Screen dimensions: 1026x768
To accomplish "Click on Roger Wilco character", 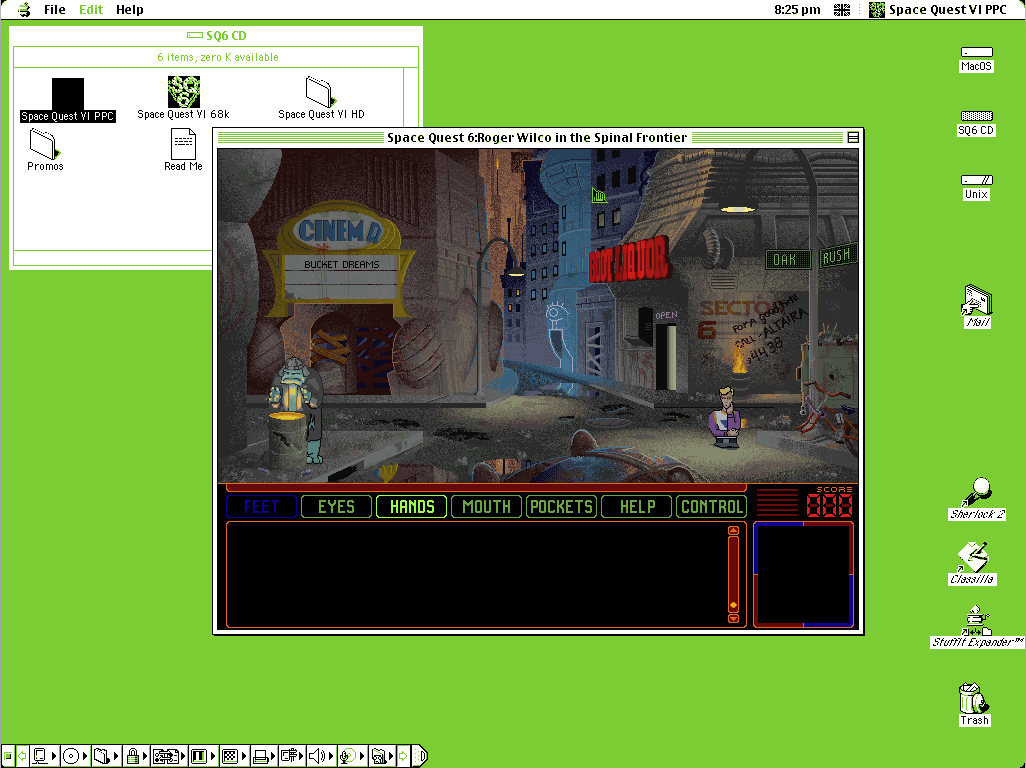I will pos(726,418).
